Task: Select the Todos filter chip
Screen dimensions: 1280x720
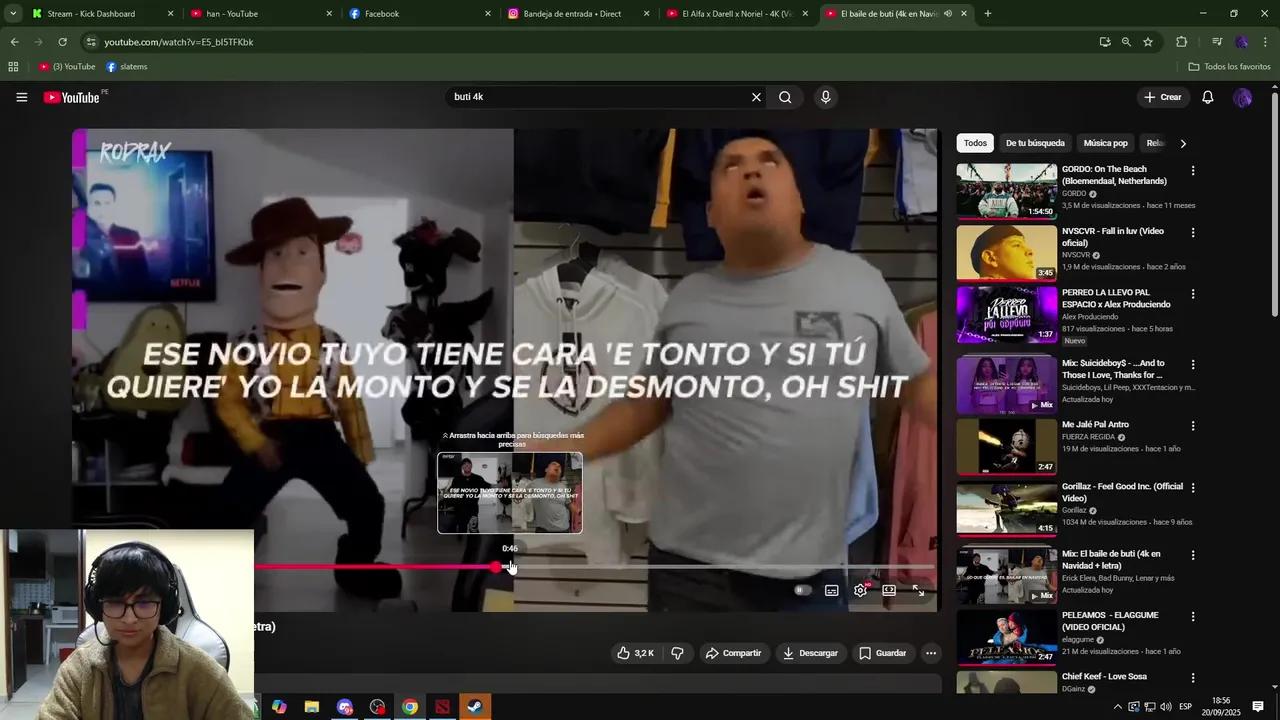Action: pyautogui.click(x=975, y=143)
